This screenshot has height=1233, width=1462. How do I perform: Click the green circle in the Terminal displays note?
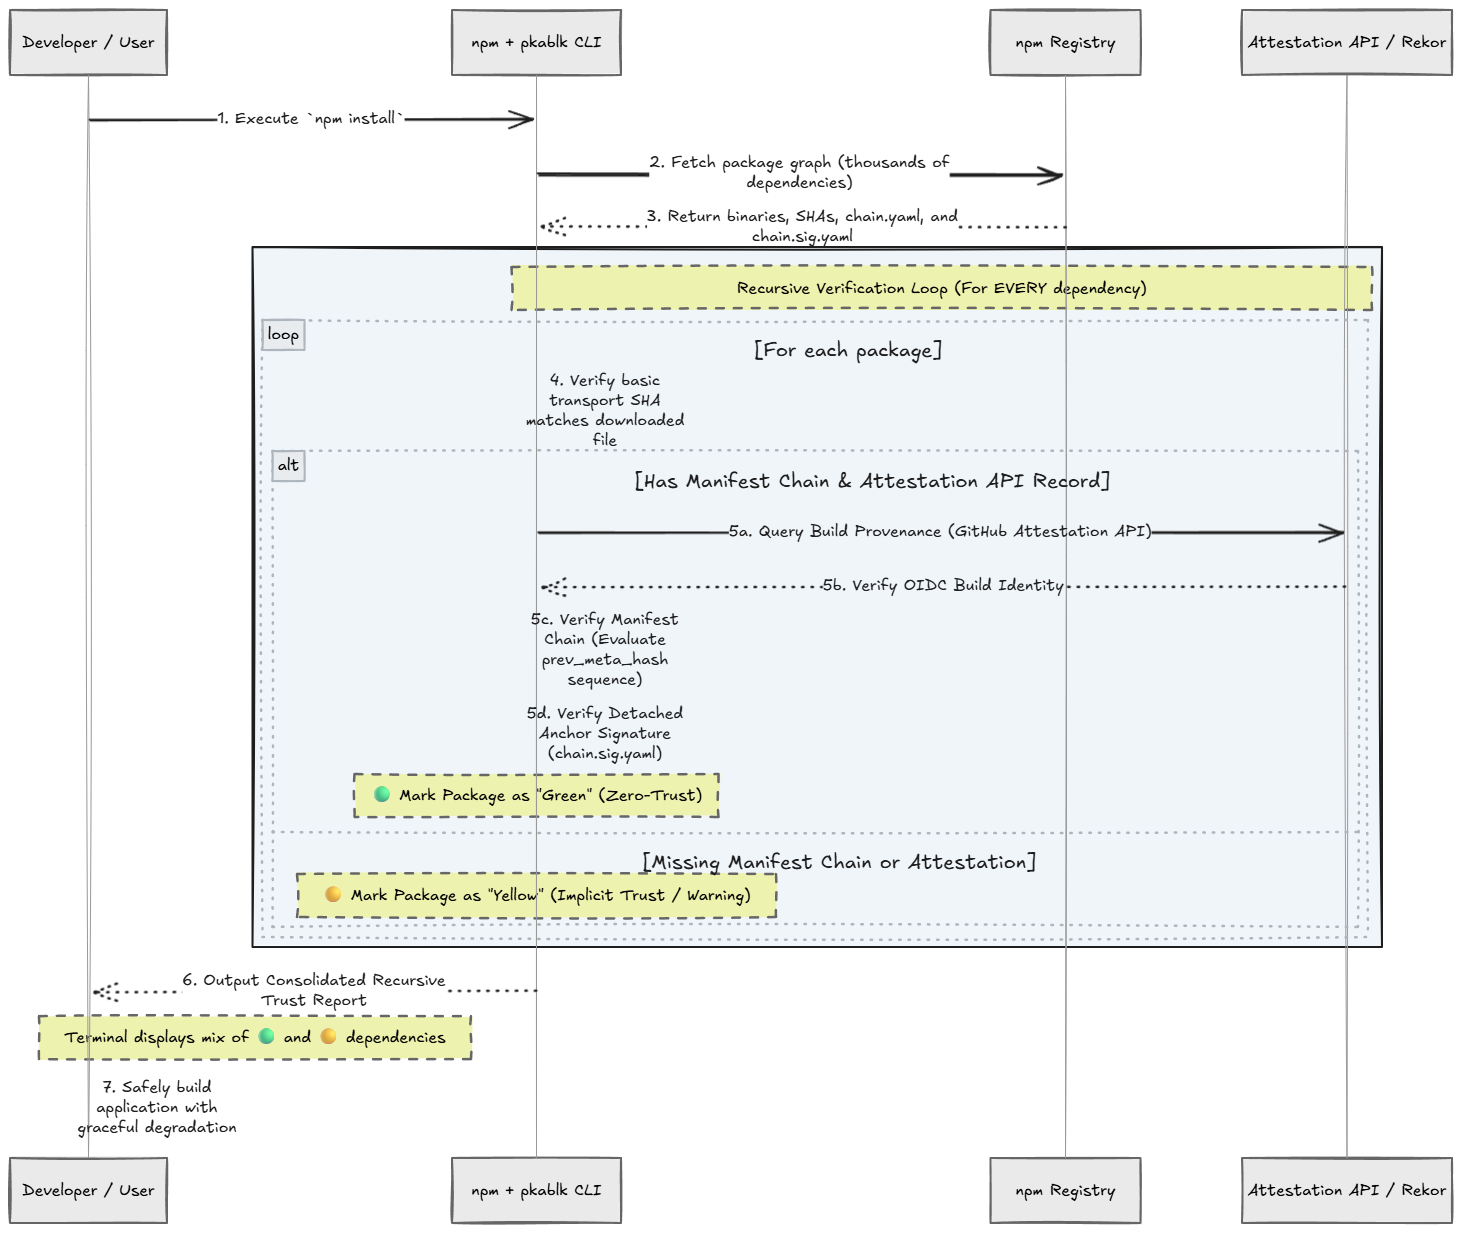click(267, 1037)
